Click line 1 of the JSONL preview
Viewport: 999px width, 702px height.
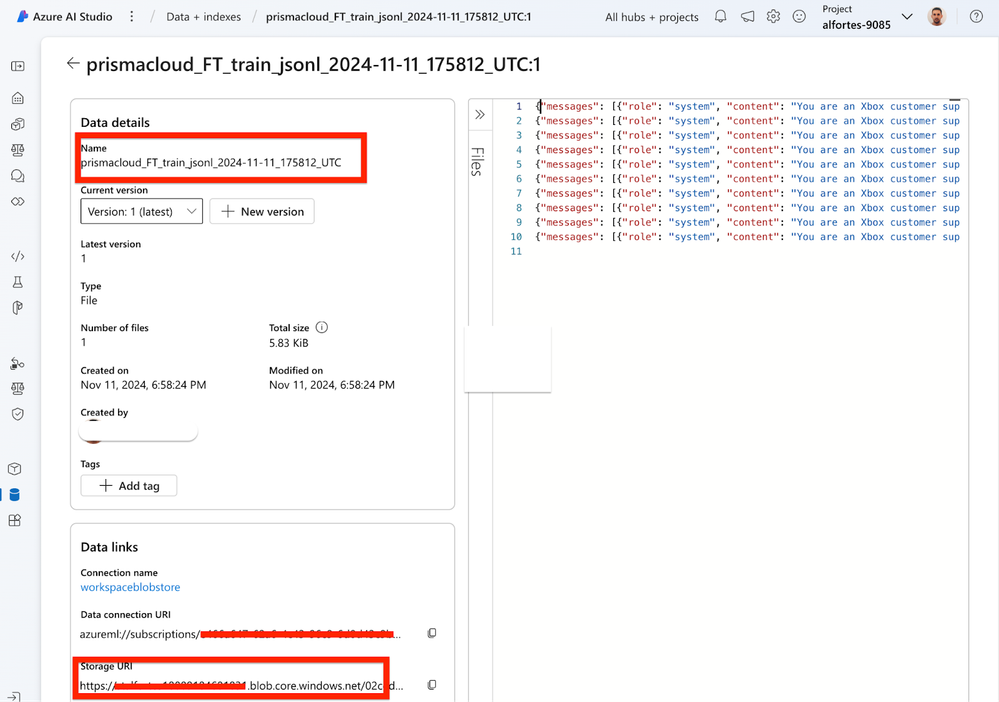pyautogui.click(x=748, y=106)
